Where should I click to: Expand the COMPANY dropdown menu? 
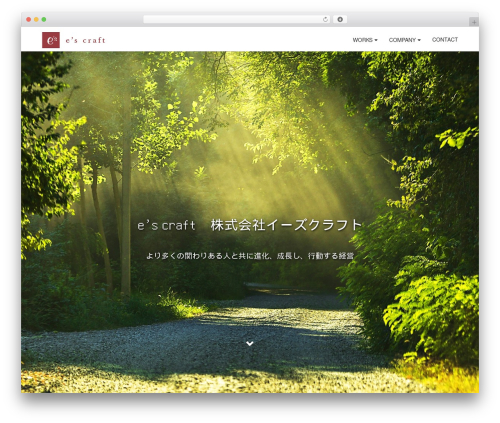405,40
